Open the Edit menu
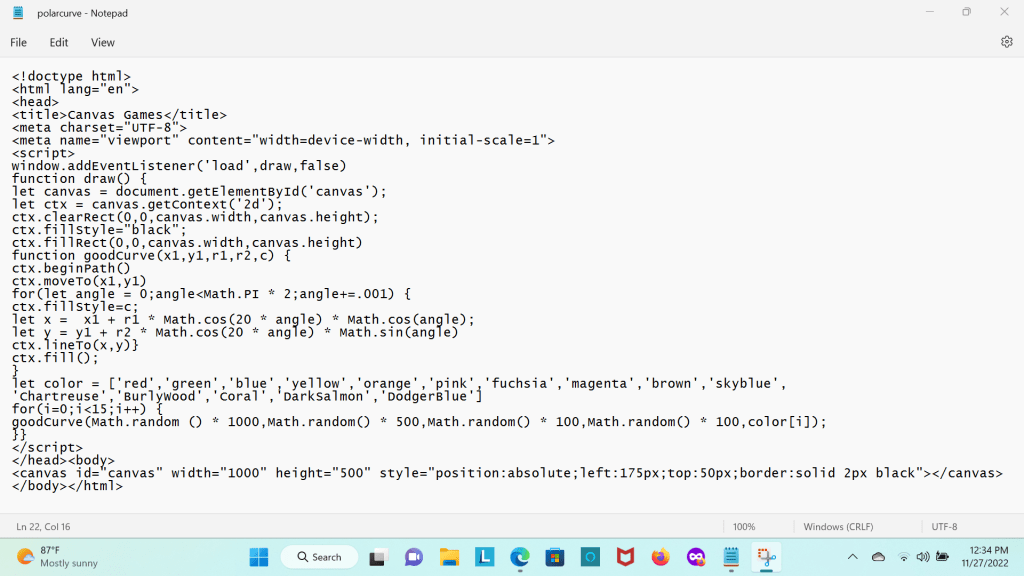The width and height of the screenshot is (1024, 576). (x=59, y=43)
